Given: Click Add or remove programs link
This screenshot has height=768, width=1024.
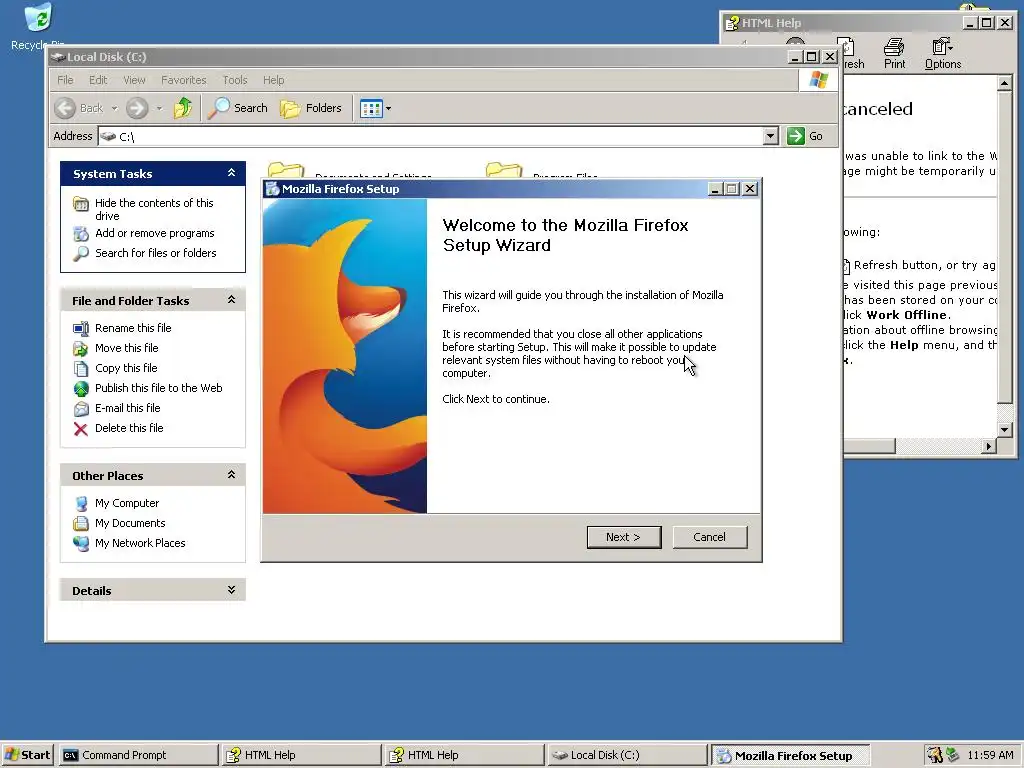Looking at the screenshot, I should (x=155, y=233).
